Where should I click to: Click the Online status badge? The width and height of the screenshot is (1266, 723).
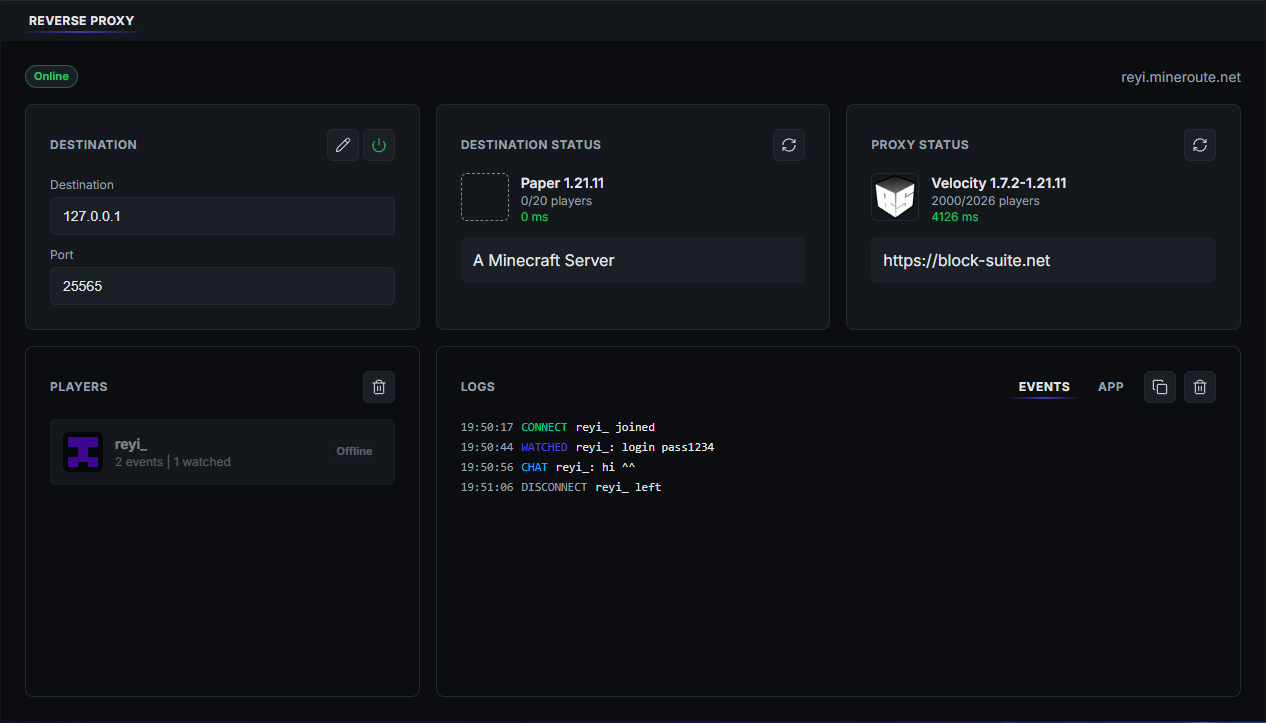[x=52, y=76]
